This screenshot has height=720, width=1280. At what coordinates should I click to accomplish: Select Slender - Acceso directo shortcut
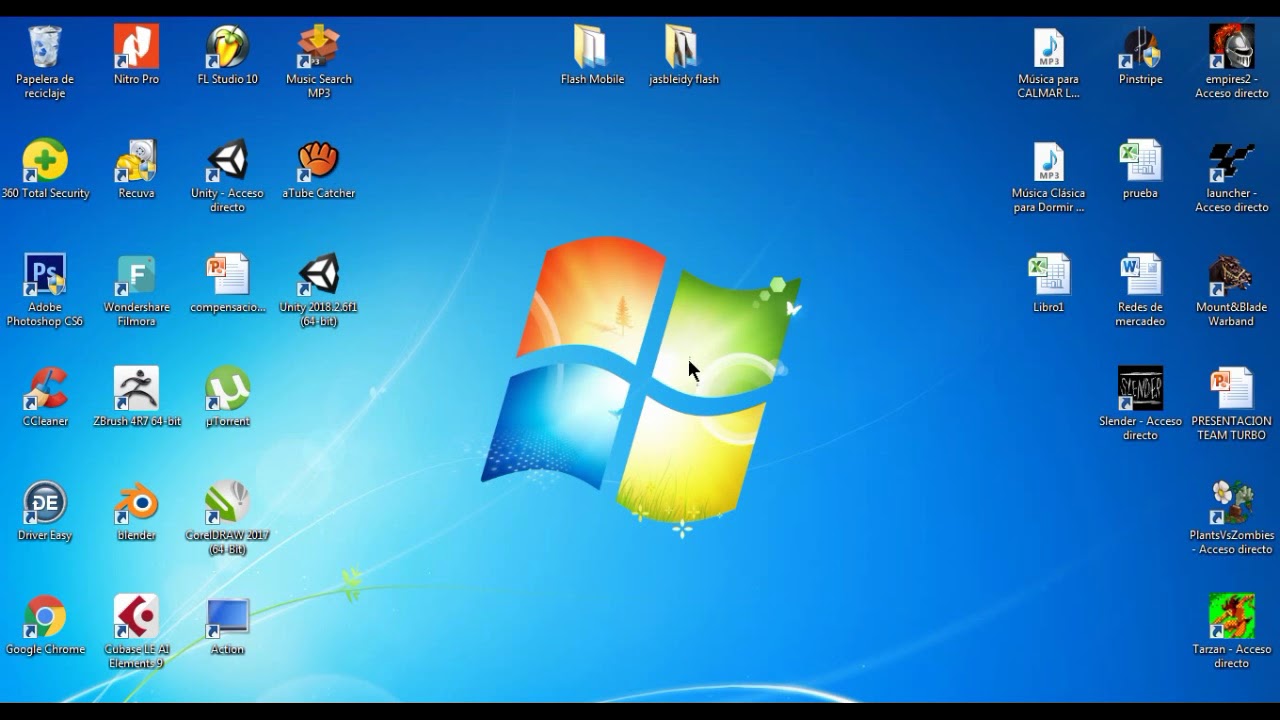(x=1140, y=389)
